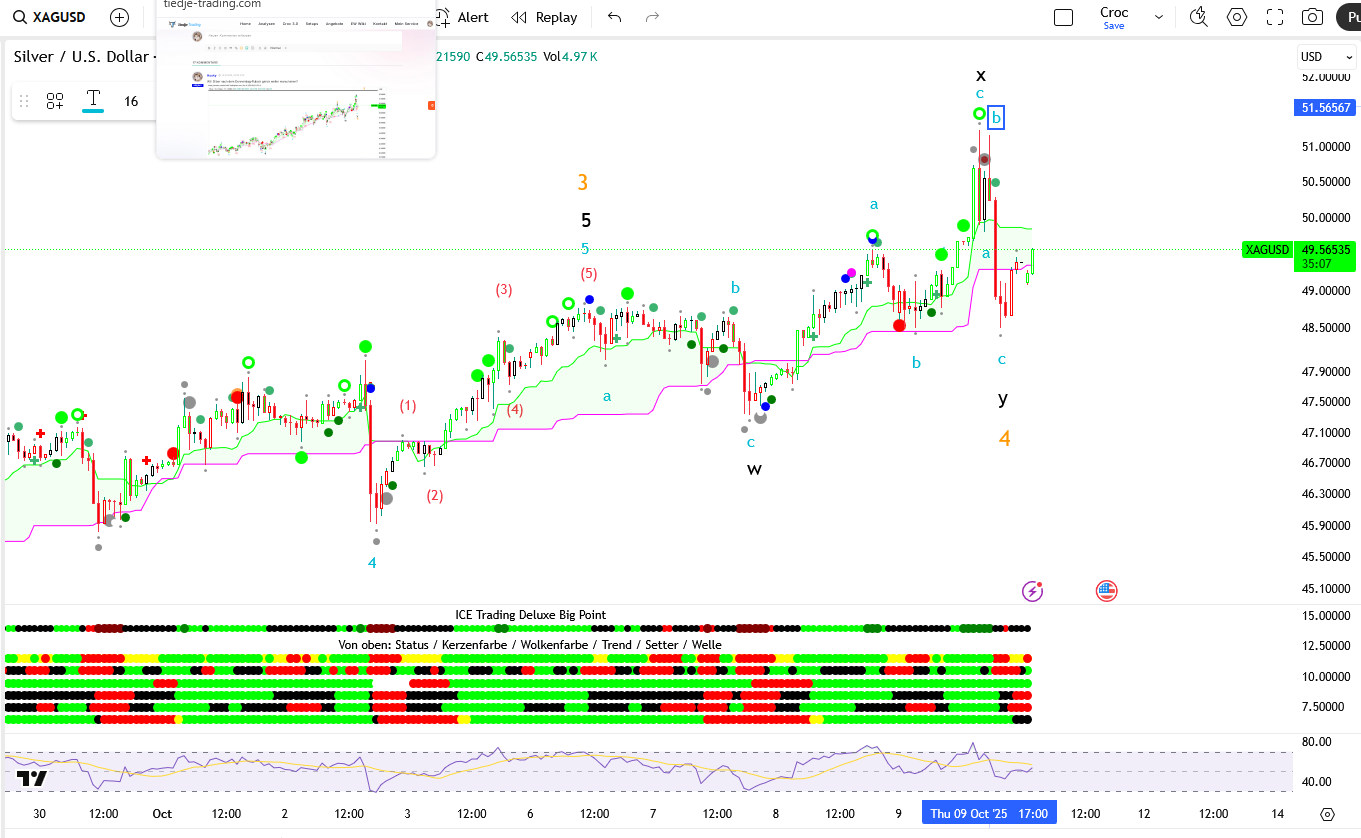The height and width of the screenshot is (838, 1361).
Task: Open the chart layout setup square icon
Action: (1063, 17)
